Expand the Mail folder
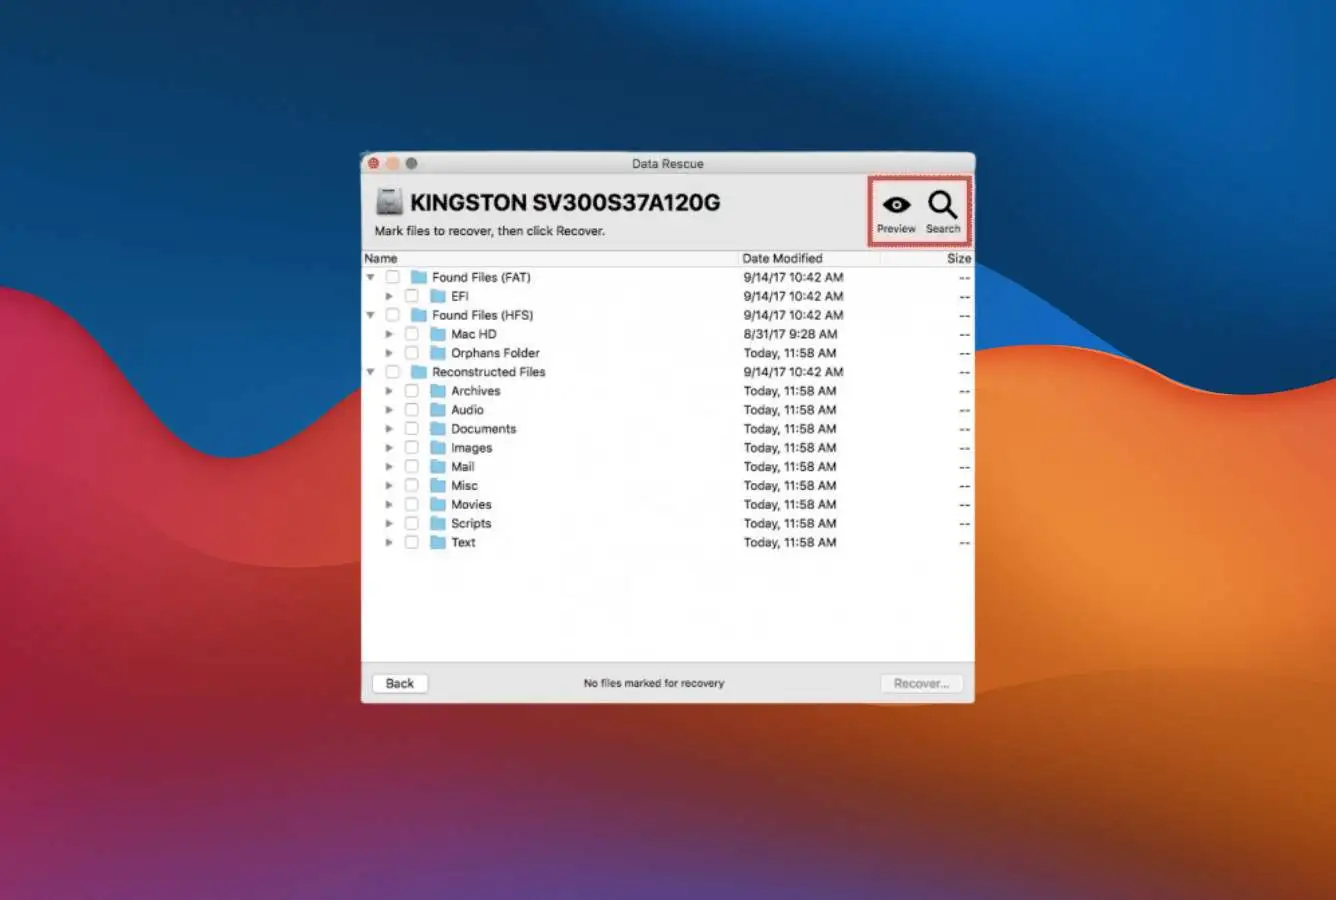 390,467
